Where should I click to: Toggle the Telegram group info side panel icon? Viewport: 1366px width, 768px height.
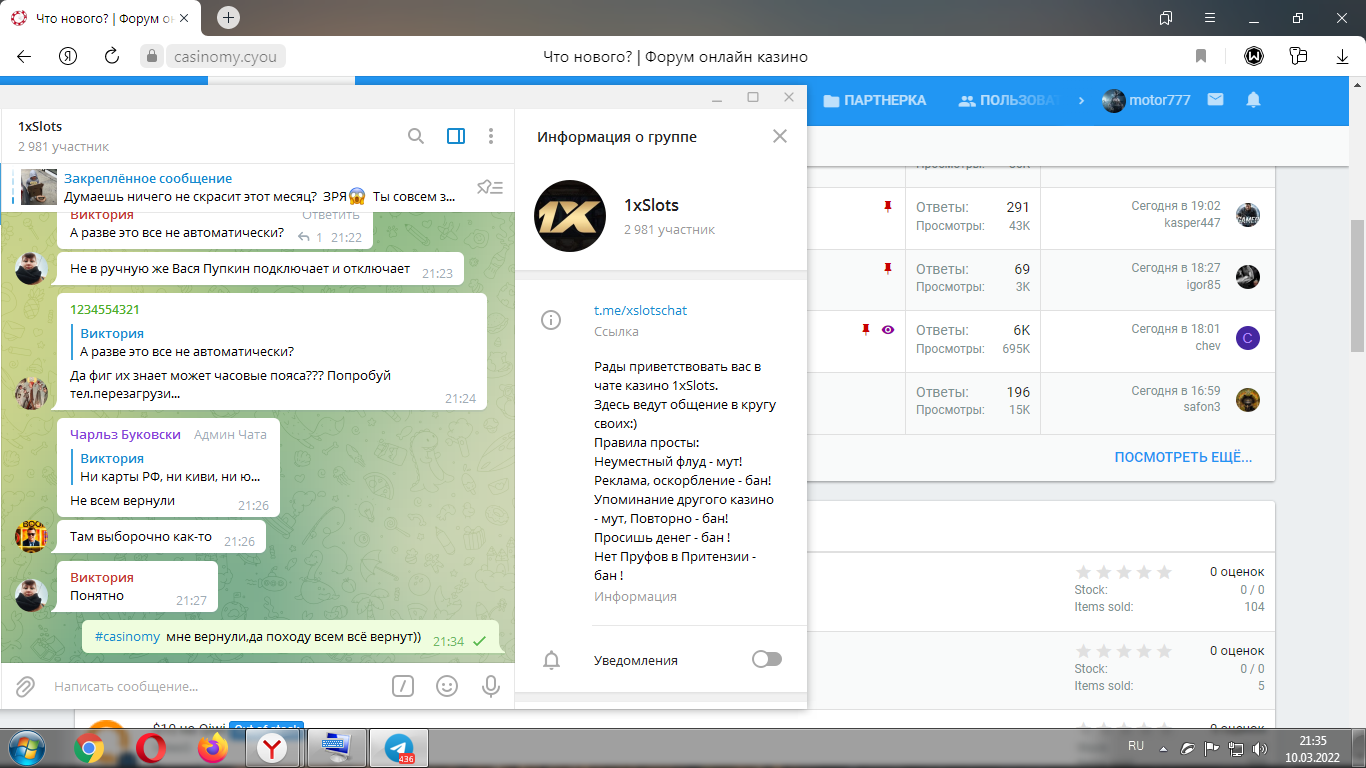456,136
